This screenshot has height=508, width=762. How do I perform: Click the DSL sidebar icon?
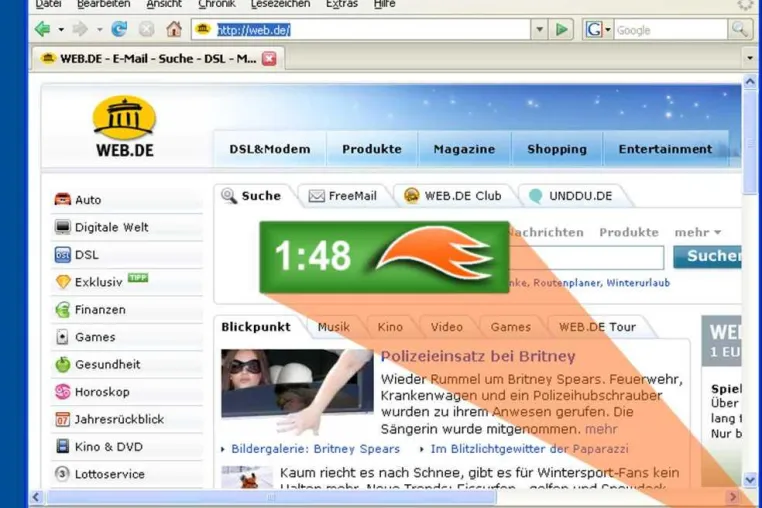(x=63, y=255)
